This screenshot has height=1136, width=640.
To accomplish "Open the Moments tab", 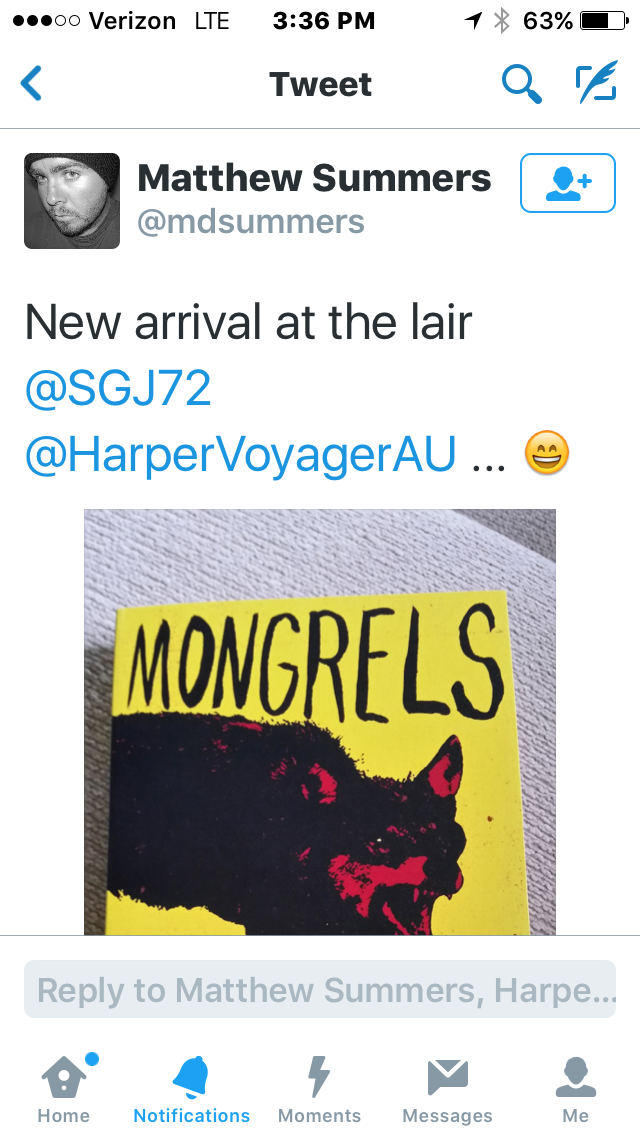I will (319, 1088).
